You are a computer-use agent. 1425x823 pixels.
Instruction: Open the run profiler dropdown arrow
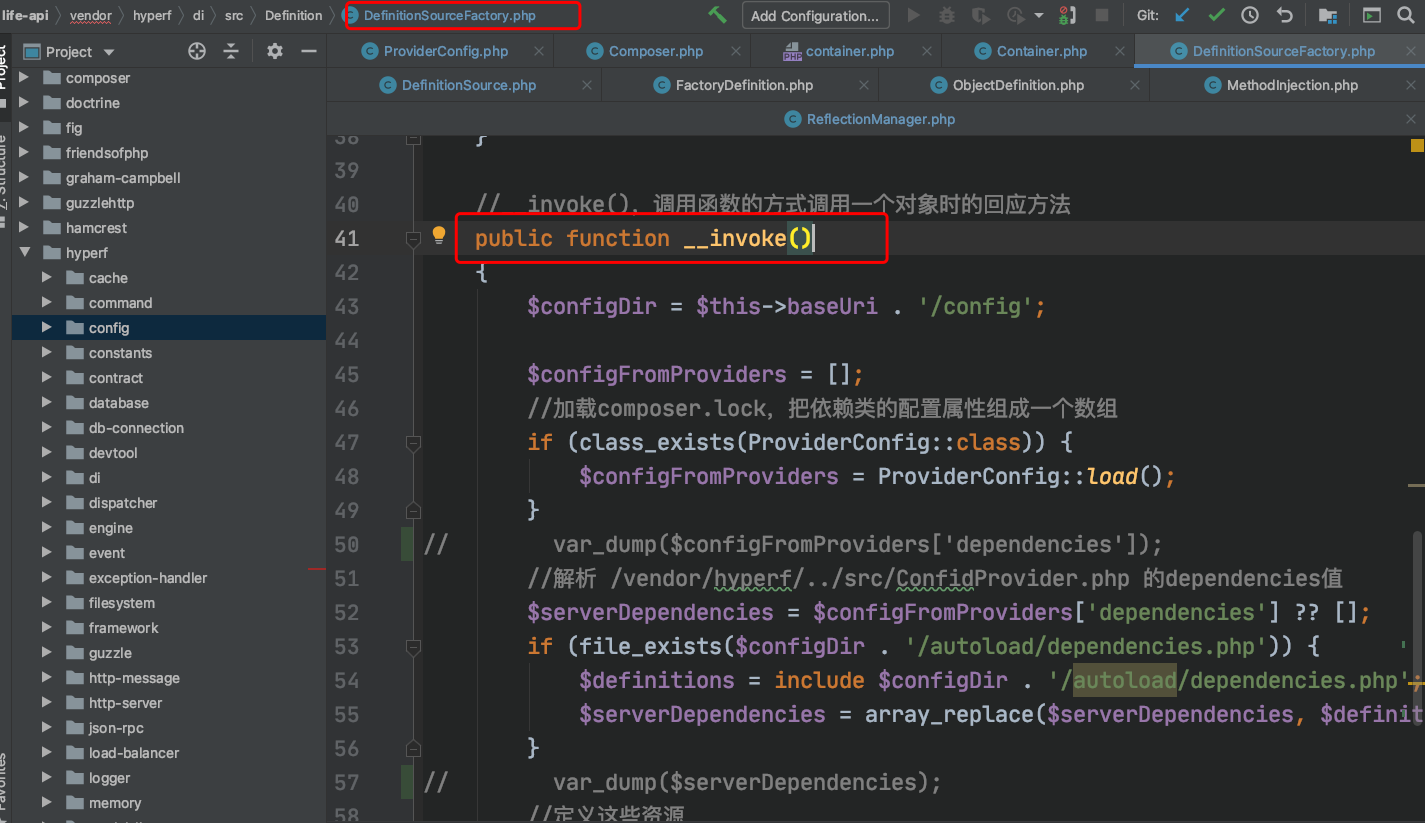point(1039,15)
